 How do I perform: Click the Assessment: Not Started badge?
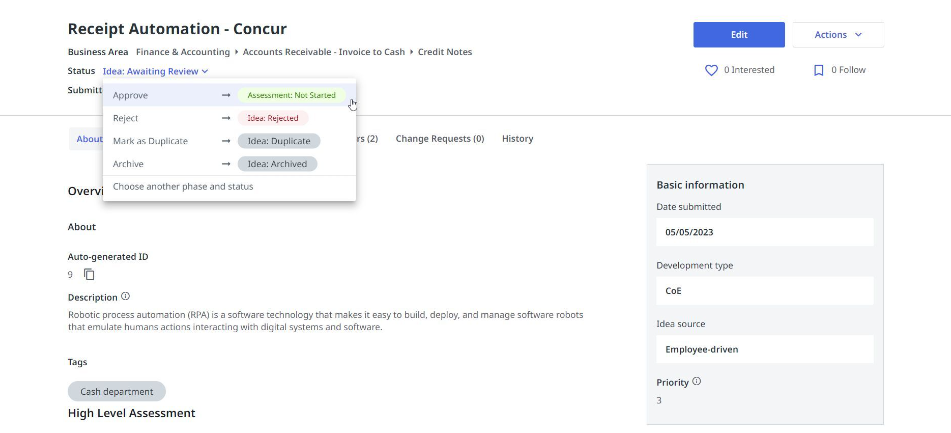[x=291, y=95]
